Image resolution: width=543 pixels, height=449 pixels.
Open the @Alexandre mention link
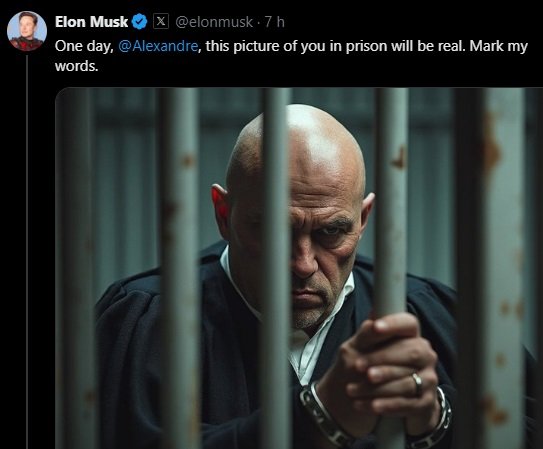(x=158, y=46)
